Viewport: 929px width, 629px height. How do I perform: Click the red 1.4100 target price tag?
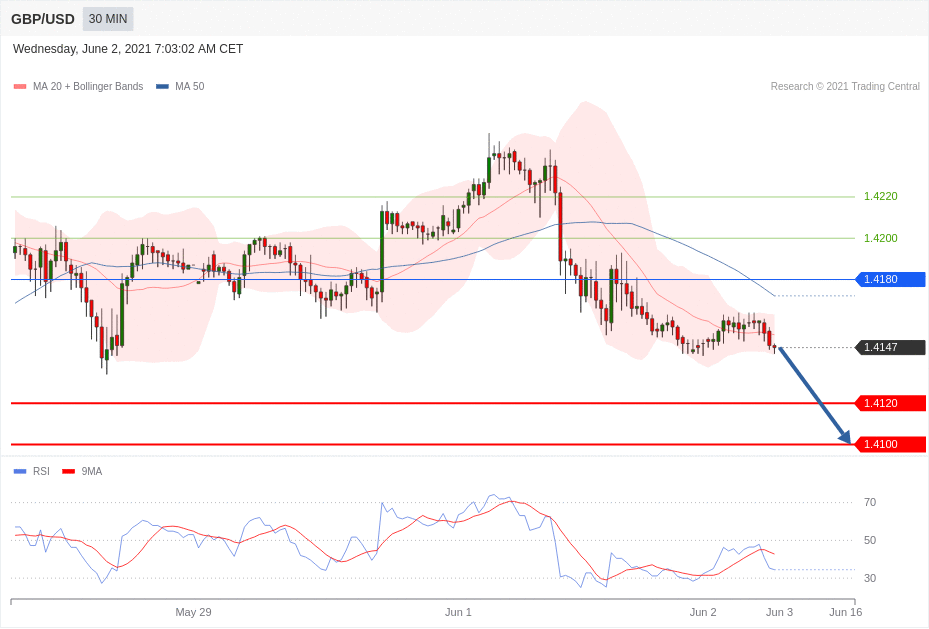(890, 444)
